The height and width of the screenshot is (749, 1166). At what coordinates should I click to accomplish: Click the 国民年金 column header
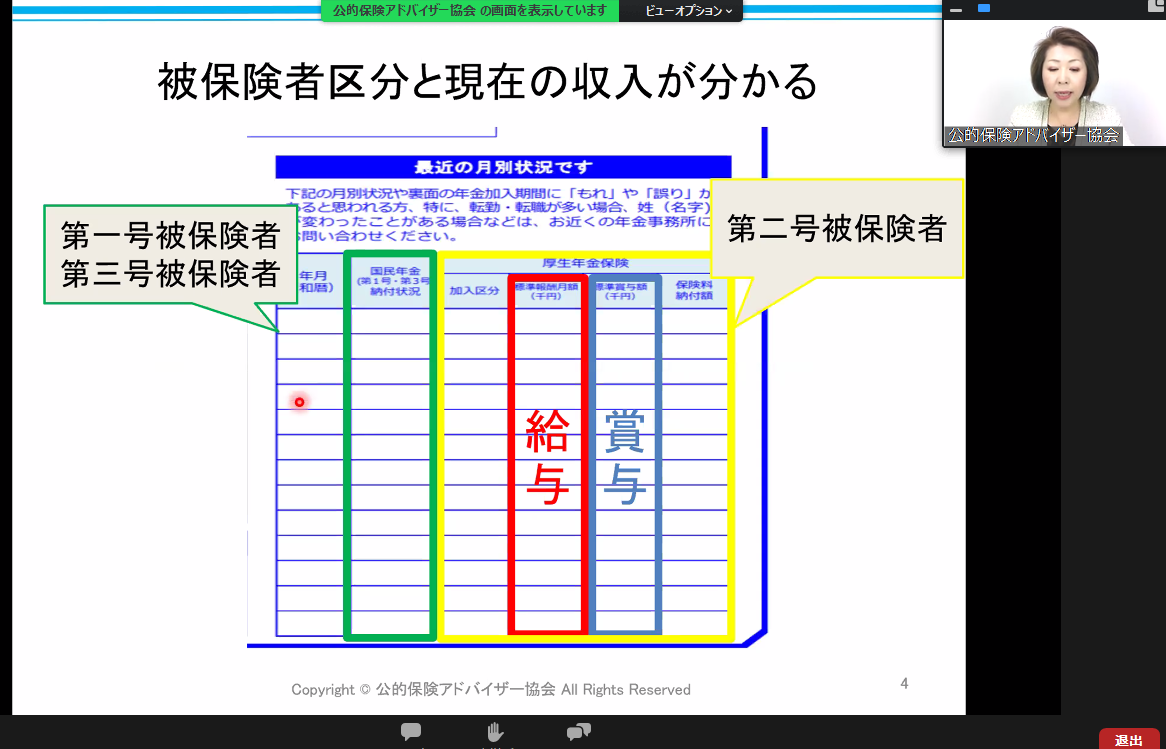[x=396, y=281]
